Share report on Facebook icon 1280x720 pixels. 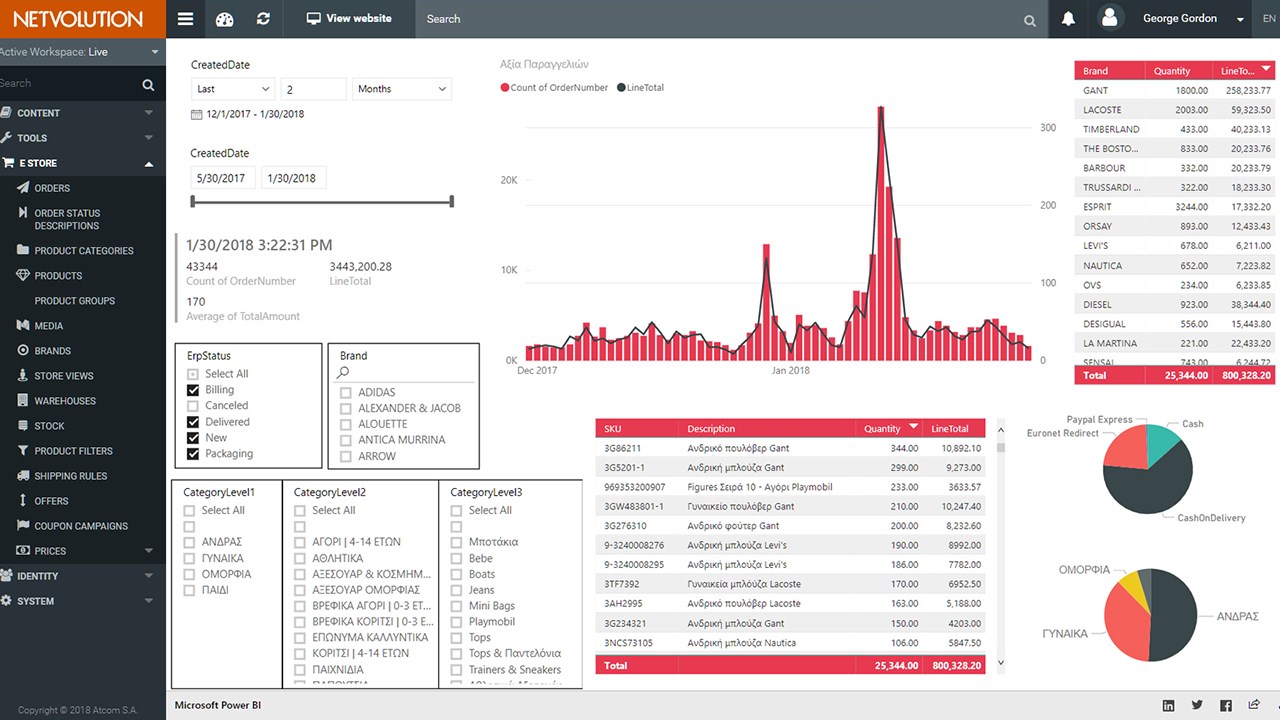(x=1226, y=706)
